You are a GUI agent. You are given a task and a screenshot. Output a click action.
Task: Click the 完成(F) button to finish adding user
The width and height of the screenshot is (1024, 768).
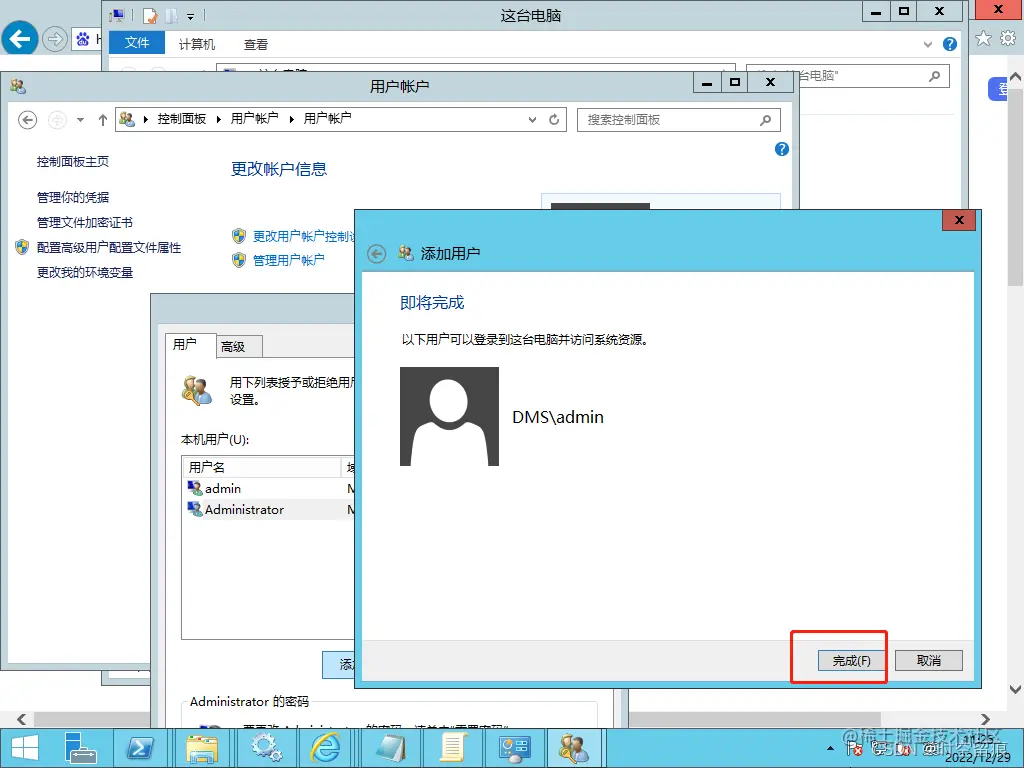tap(851, 659)
